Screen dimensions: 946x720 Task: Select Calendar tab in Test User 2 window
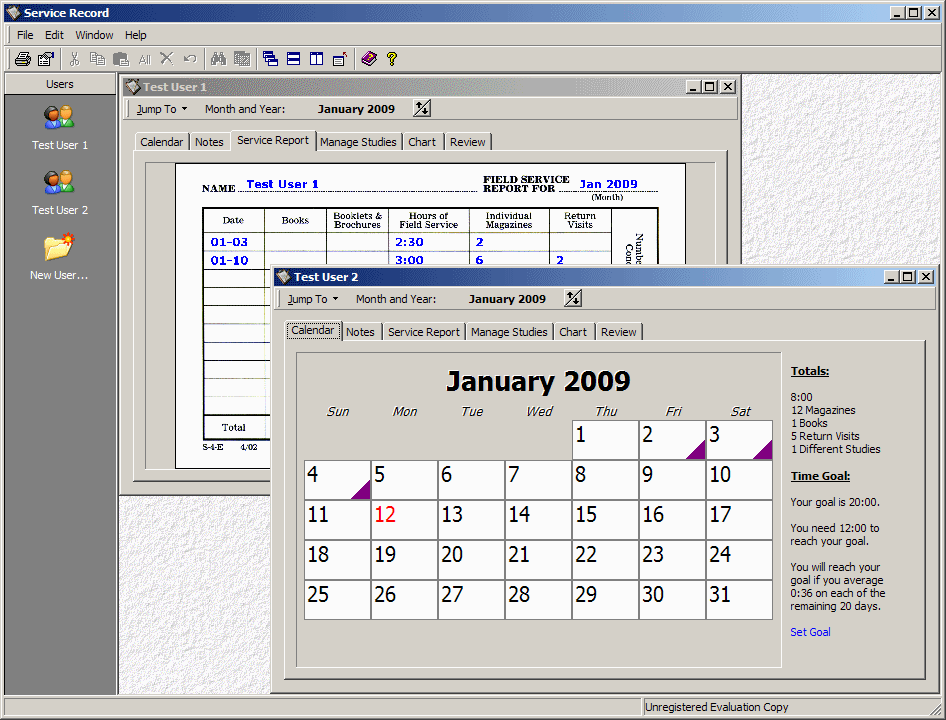tap(313, 330)
